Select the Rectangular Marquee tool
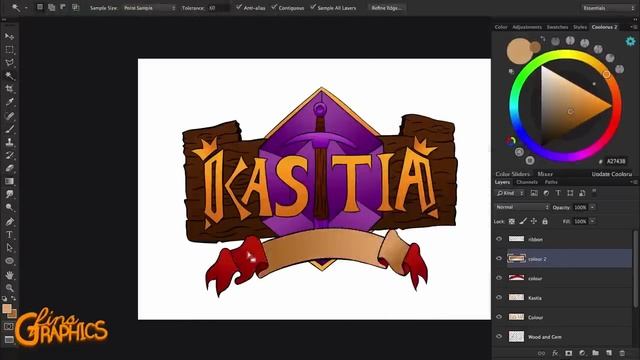 coord(9,50)
